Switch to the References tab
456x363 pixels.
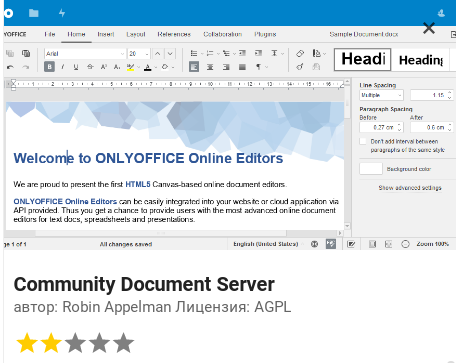(x=174, y=34)
